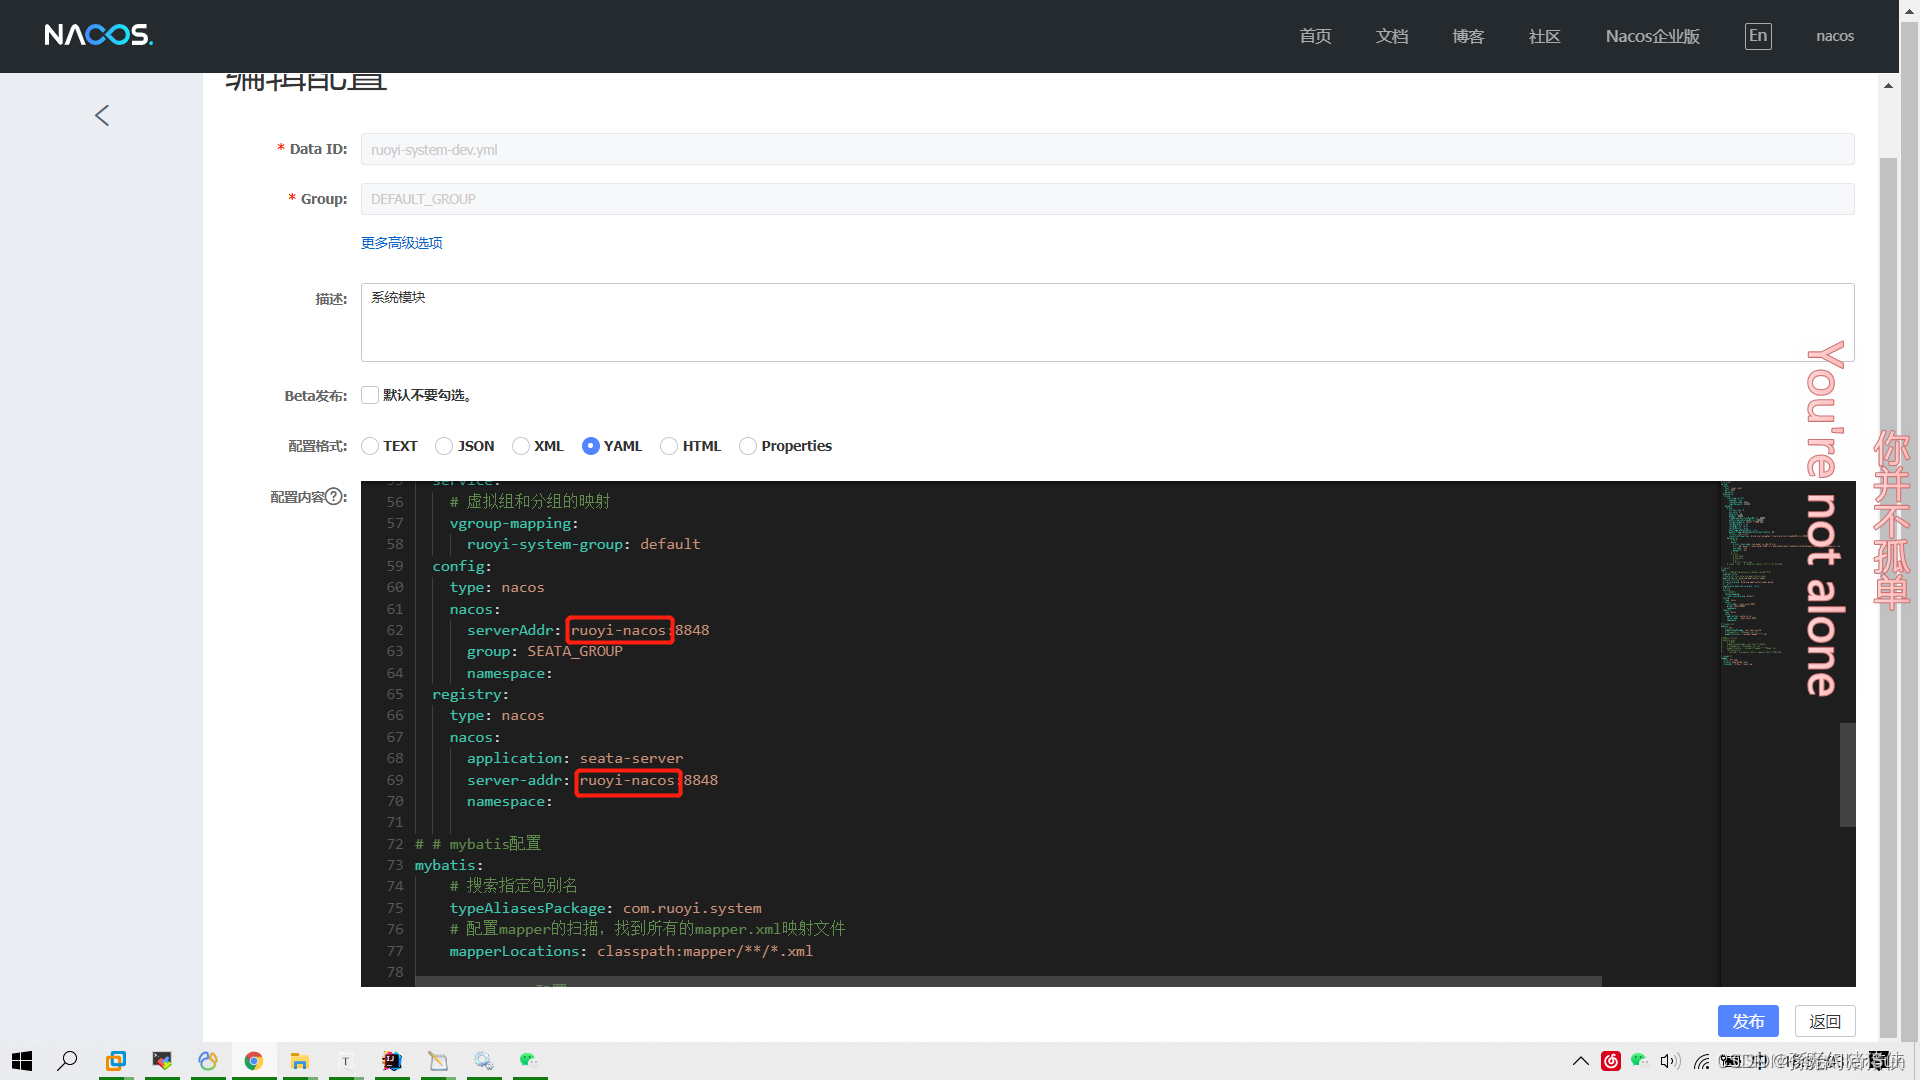Viewport: 1920px width, 1080px height.
Task: Click the back arrow in left sidebar
Action: click(x=102, y=116)
